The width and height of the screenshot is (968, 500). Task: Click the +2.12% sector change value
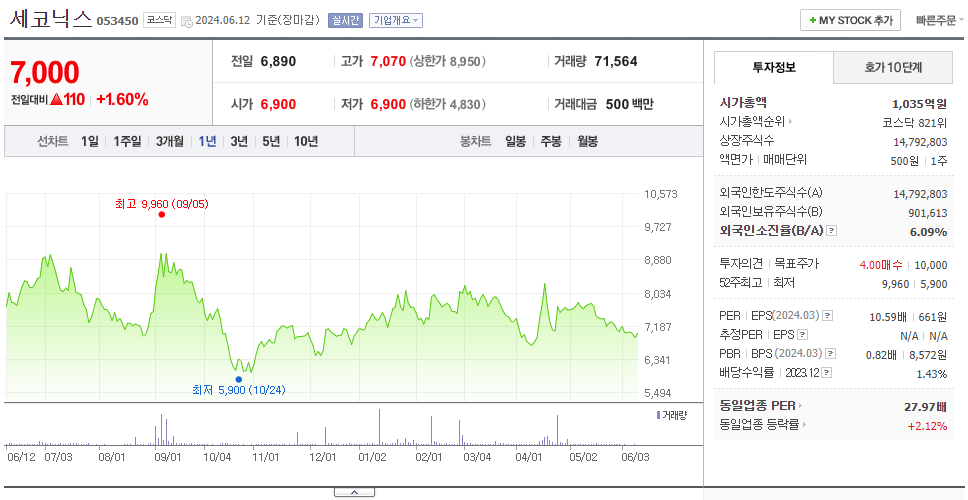pos(927,425)
